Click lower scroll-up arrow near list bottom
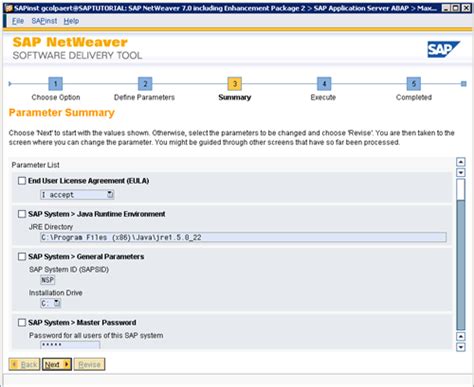Screen dimensions: 474x387 pos(461,336)
